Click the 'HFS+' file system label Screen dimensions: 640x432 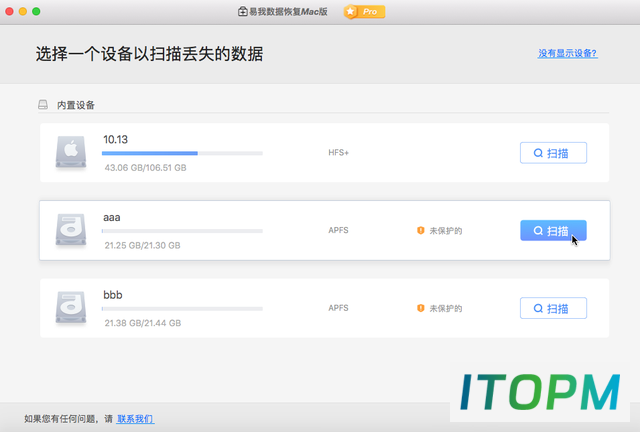click(338, 153)
